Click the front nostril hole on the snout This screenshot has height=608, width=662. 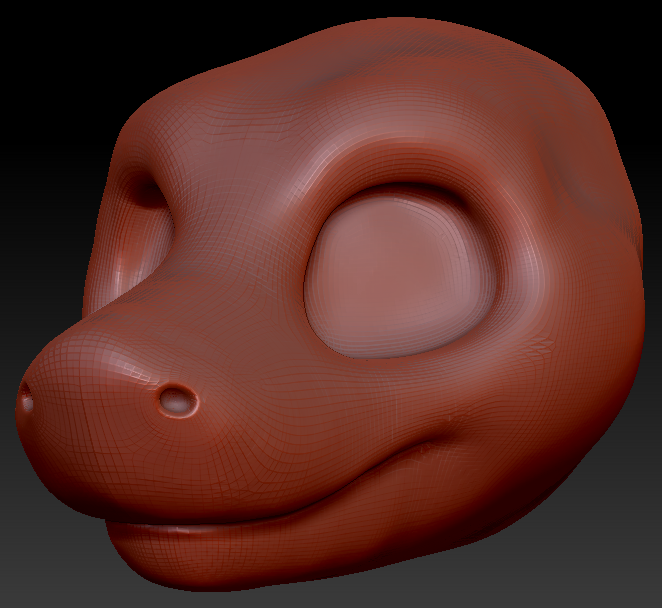point(178,400)
